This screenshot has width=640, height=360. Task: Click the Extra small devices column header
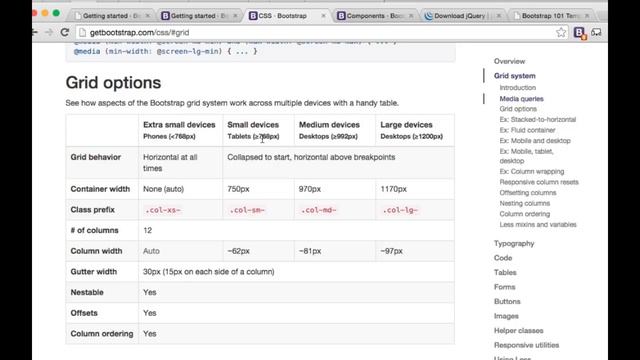pyautogui.click(x=179, y=130)
